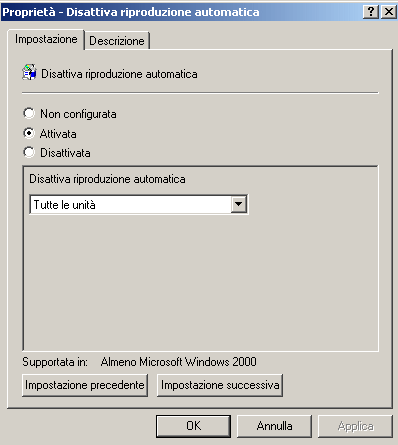
Task: Switch to the Impostazione tab
Action: (x=46, y=39)
